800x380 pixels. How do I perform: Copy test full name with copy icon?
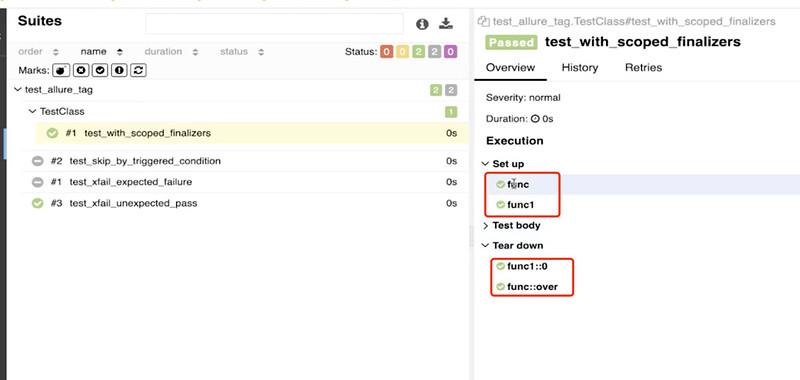[x=483, y=21]
